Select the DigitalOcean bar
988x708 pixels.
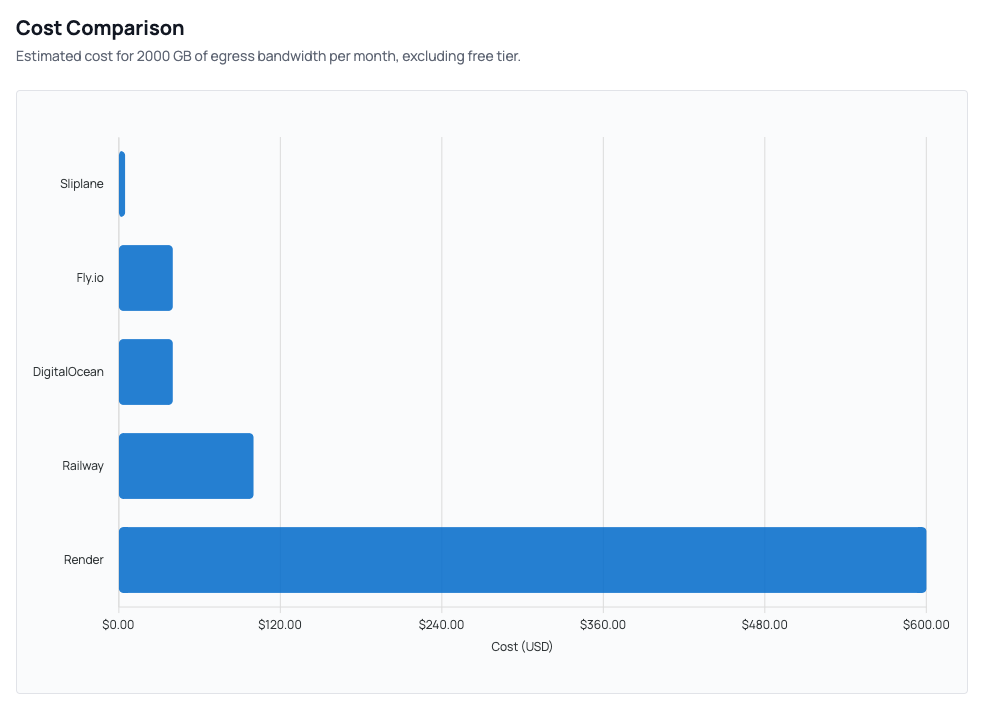tap(145, 371)
